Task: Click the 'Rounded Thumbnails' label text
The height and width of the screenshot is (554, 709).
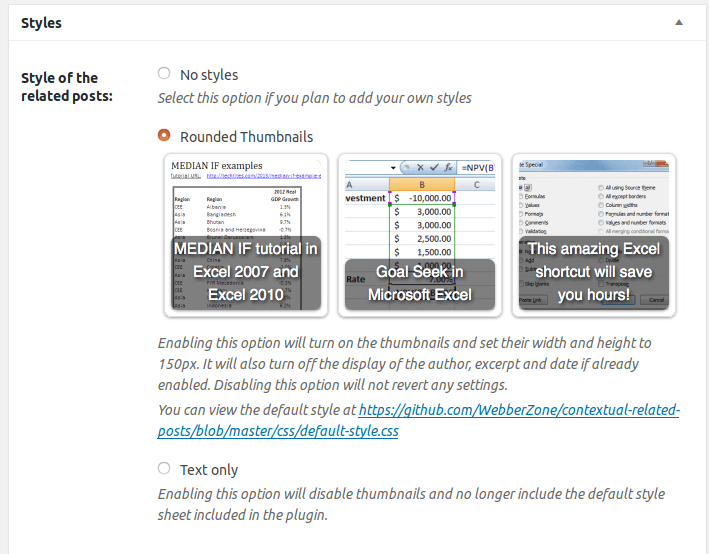Action: [246, 137]
